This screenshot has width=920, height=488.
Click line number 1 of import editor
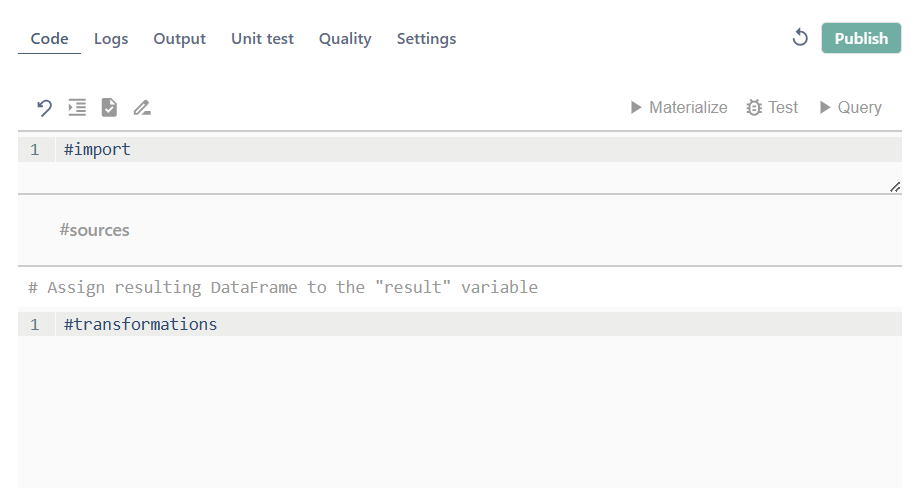pos(35,150)
